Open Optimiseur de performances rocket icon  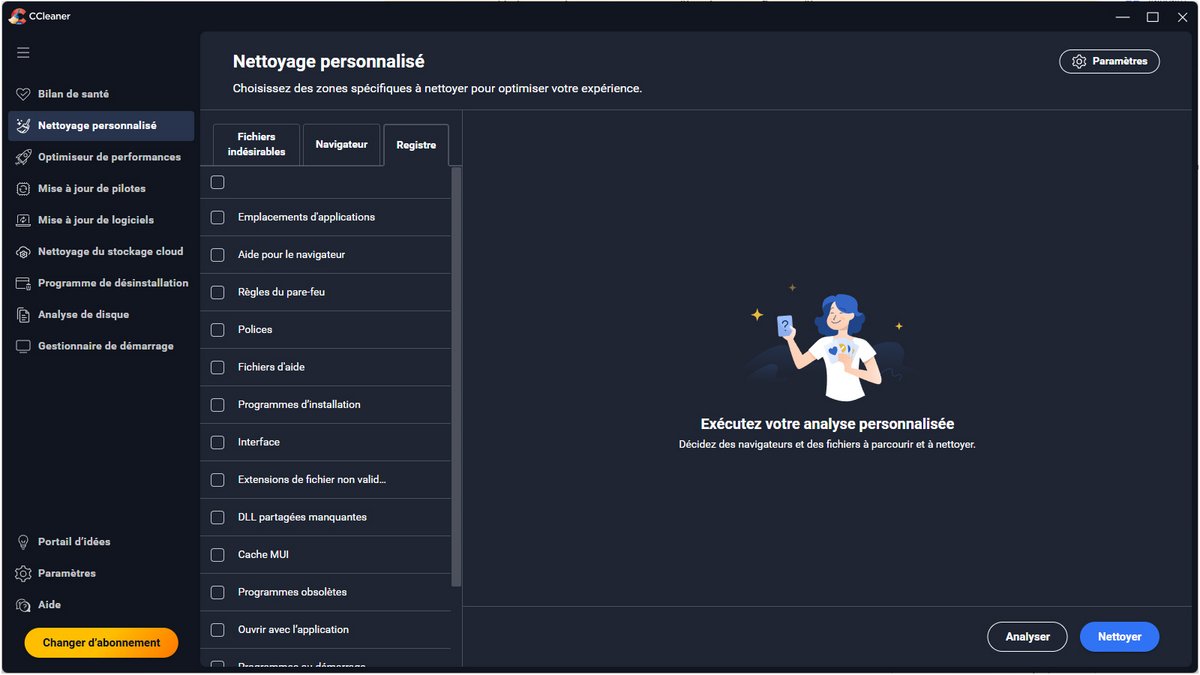(23, 157)
